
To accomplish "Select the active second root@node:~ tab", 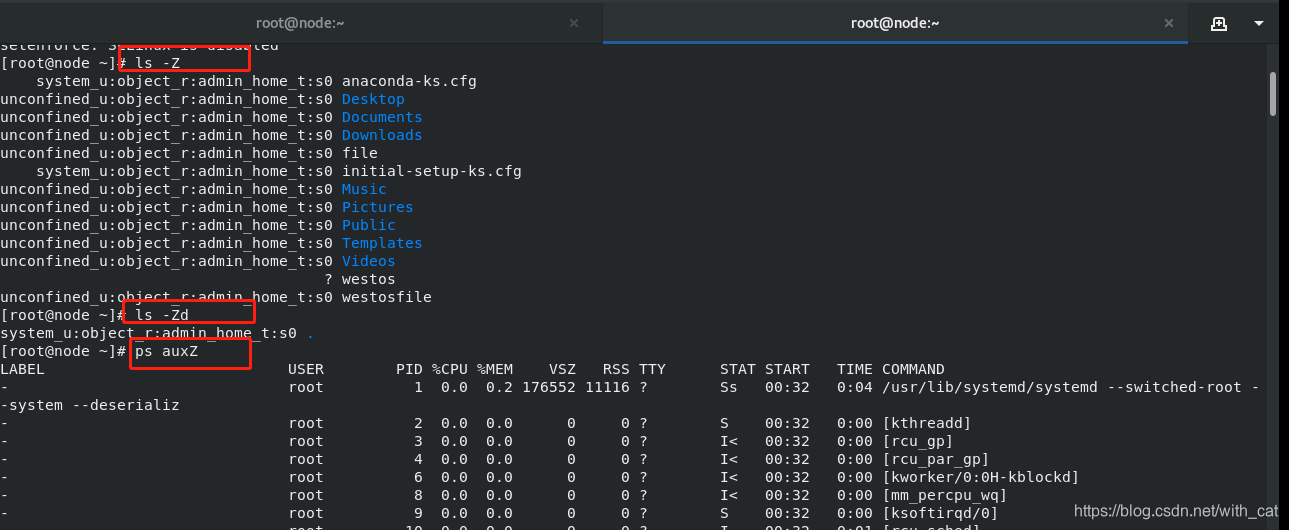I will pyautogui.click(x=895, y=22).
